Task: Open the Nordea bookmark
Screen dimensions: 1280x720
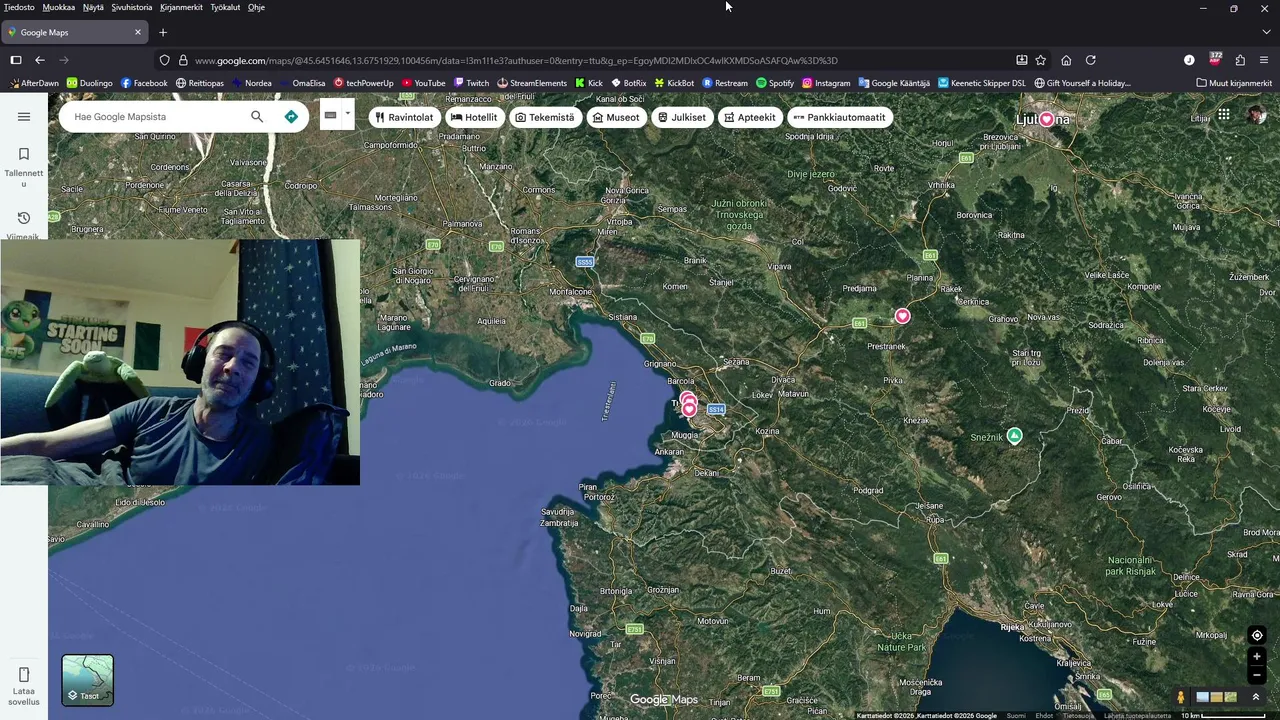Action: [251, 83]
